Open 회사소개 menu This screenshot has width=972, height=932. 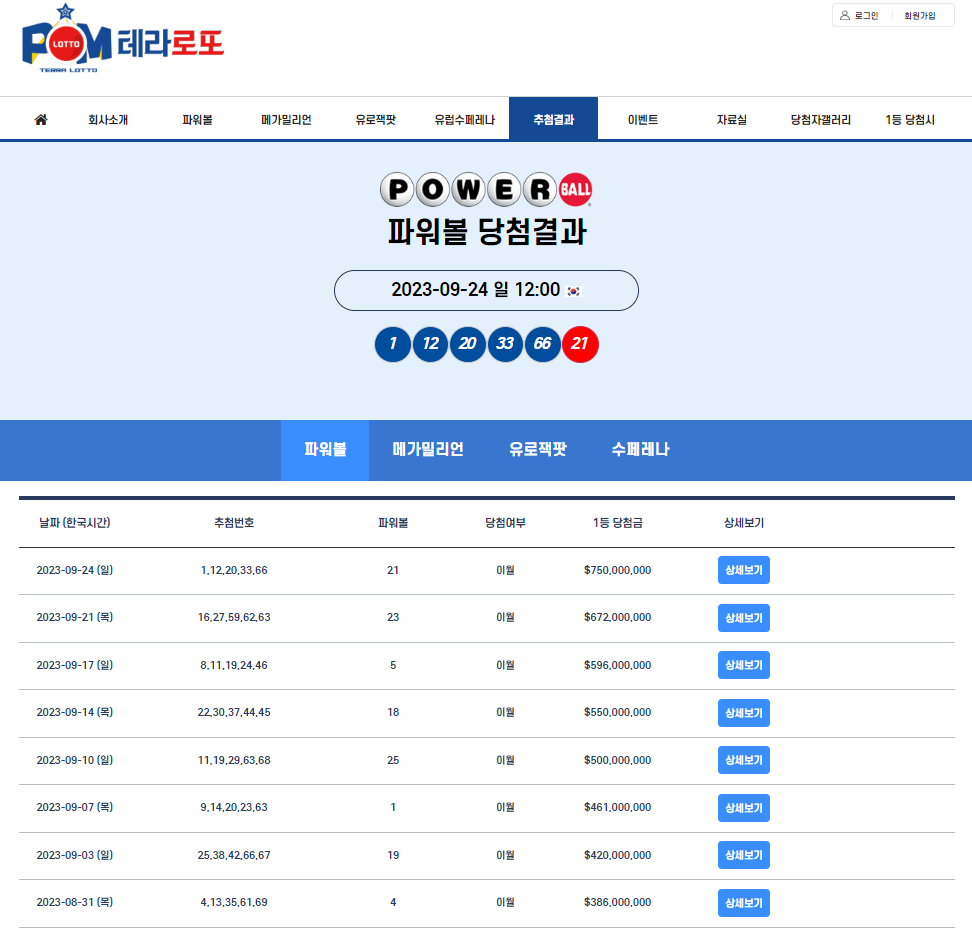click(x=108, y=120)
